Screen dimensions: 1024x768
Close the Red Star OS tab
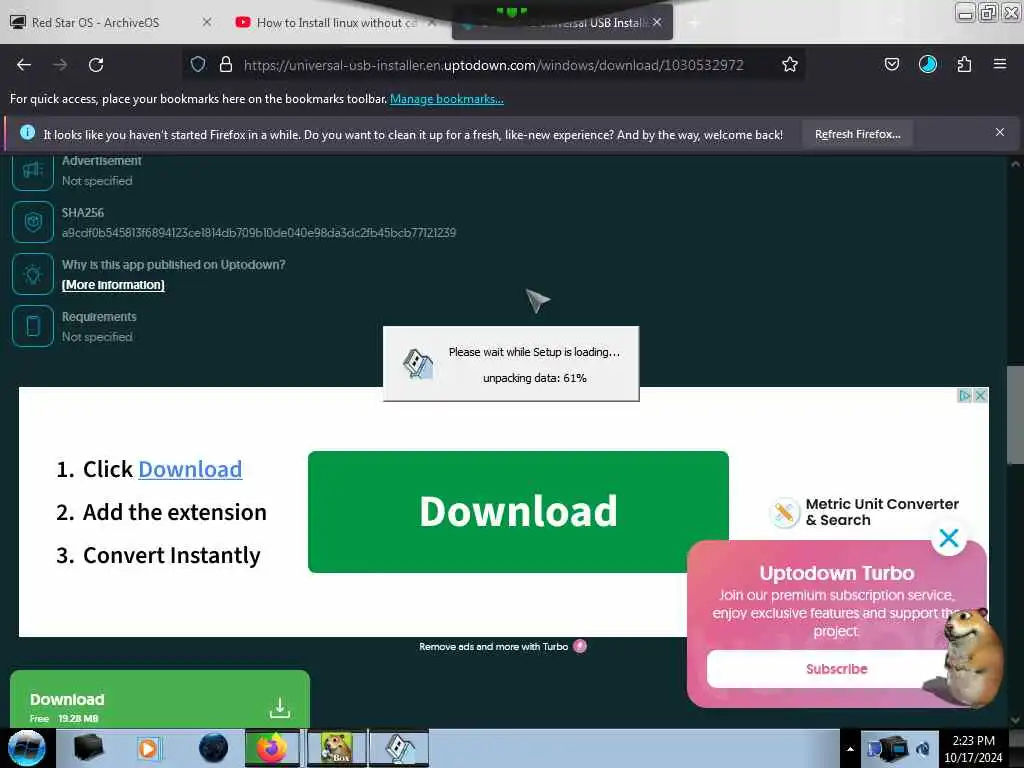[206, 22]
